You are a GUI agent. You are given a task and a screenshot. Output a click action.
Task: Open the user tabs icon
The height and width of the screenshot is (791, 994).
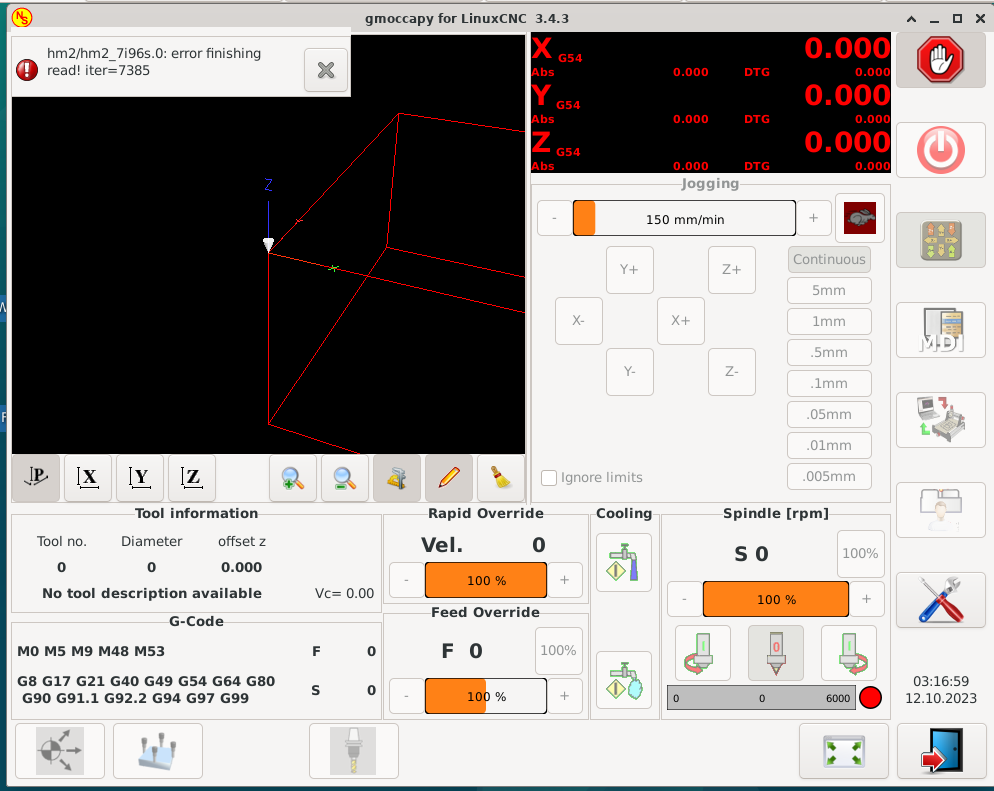[941, 510]
